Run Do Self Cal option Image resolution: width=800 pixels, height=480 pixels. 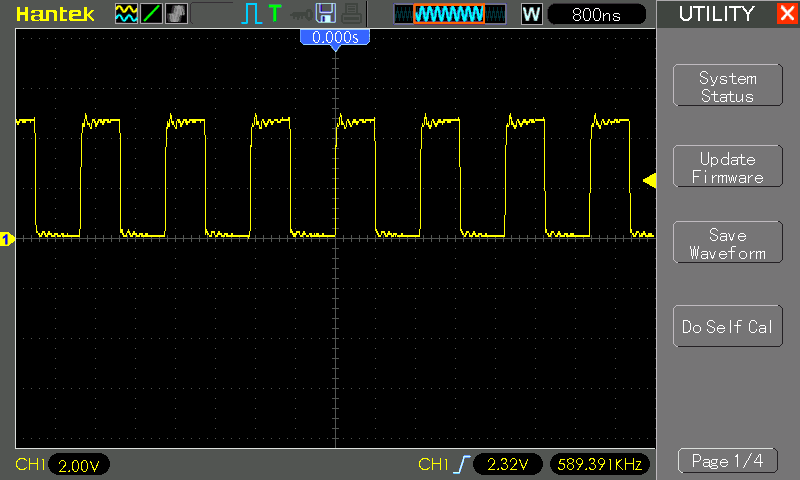point(727,327)
